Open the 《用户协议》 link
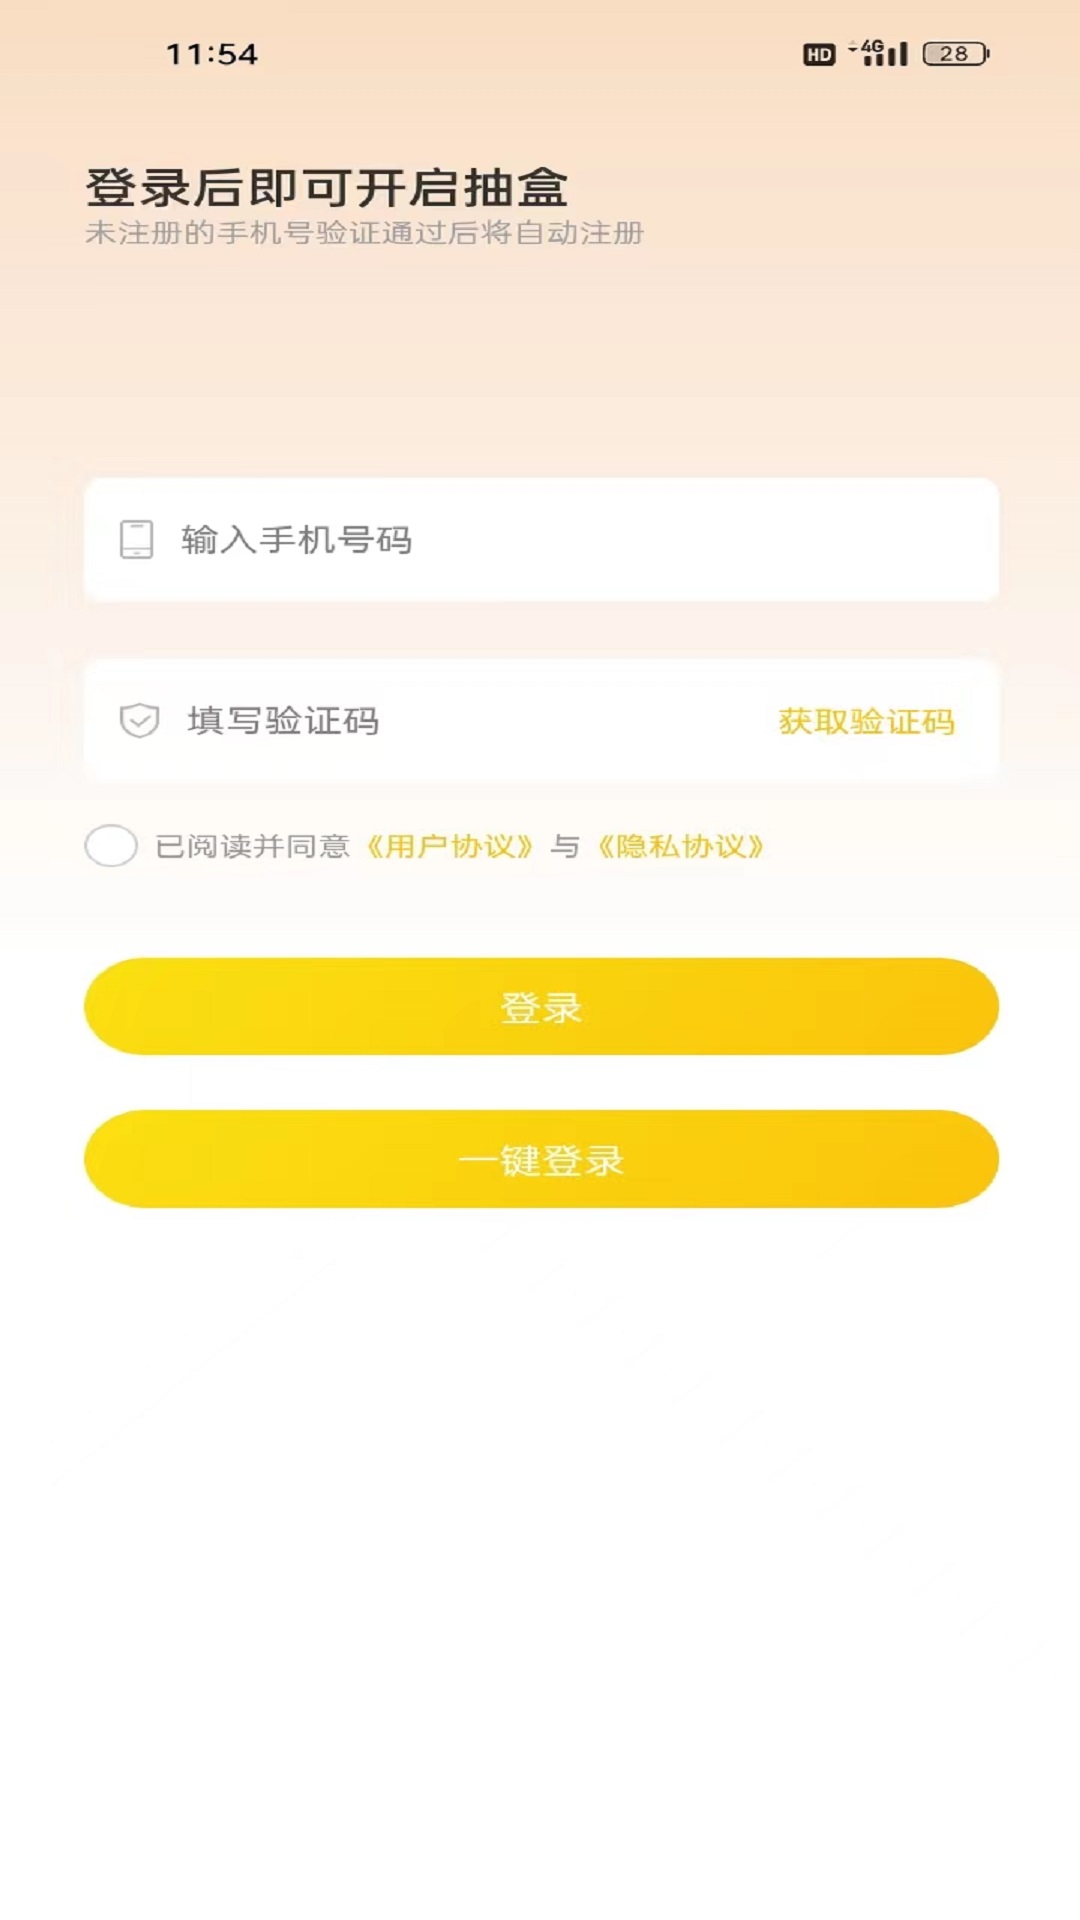1080x1920 pixels. (x=450, y=847)
